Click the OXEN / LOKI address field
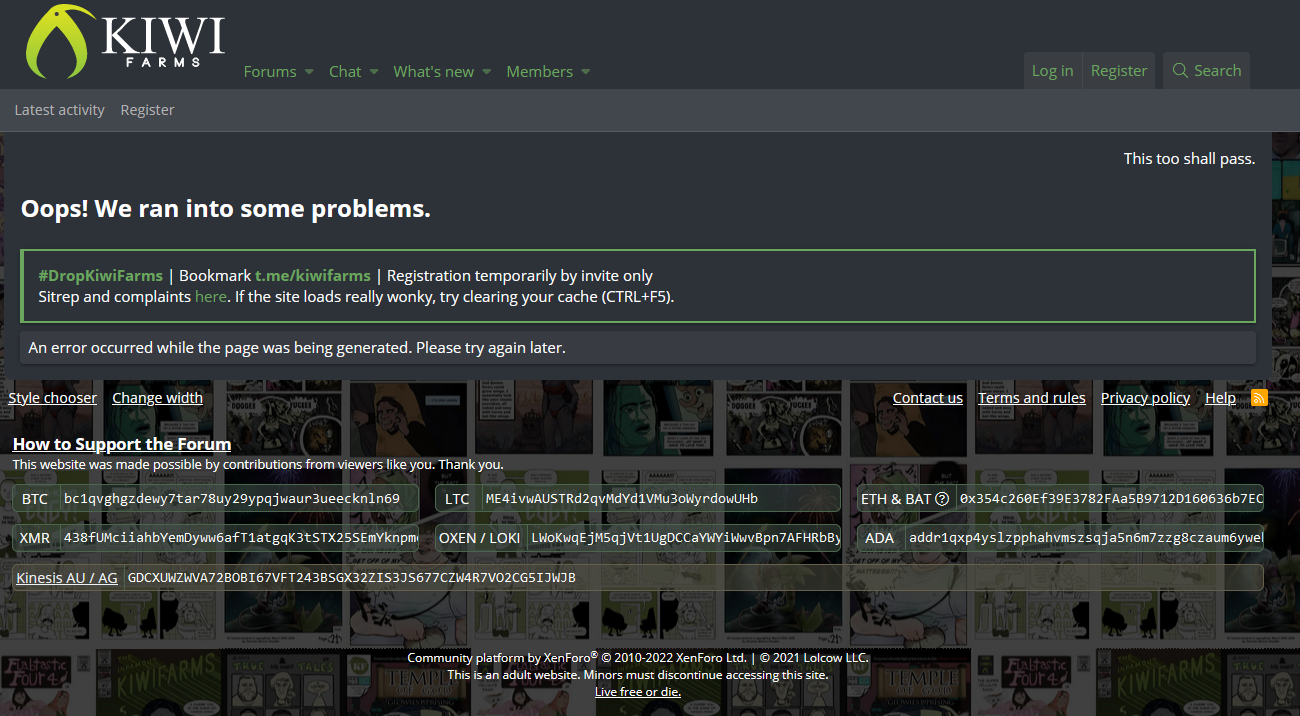1300x716 pixels. coord(684,538)
